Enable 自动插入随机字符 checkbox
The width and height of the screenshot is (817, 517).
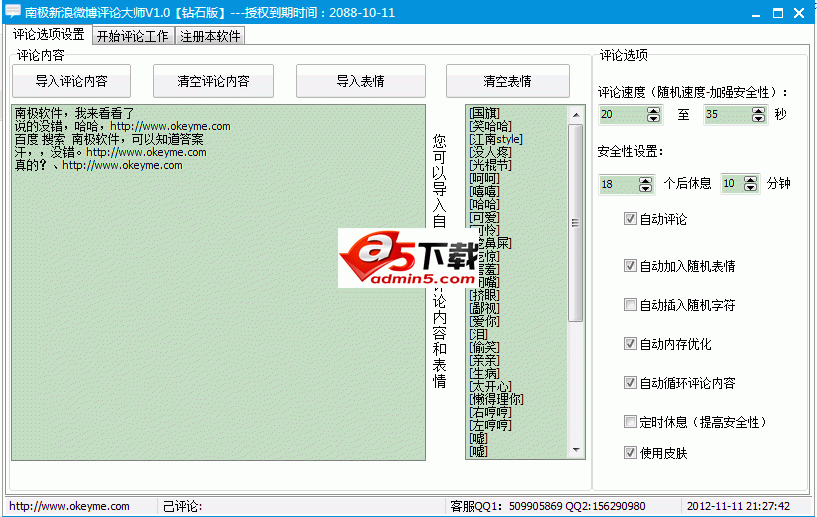[630, 304]
